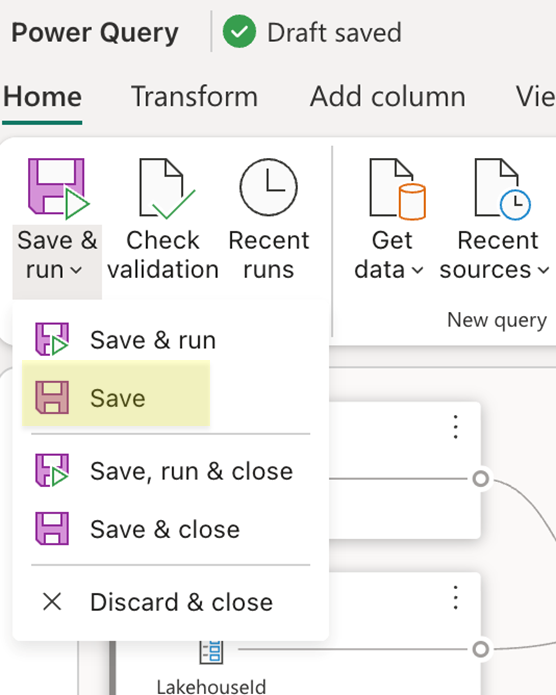Click the New query group label

click(x=497, y=320)
